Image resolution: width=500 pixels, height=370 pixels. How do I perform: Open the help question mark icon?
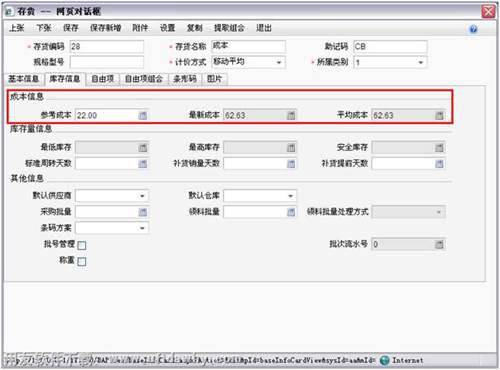click(473, 29)
